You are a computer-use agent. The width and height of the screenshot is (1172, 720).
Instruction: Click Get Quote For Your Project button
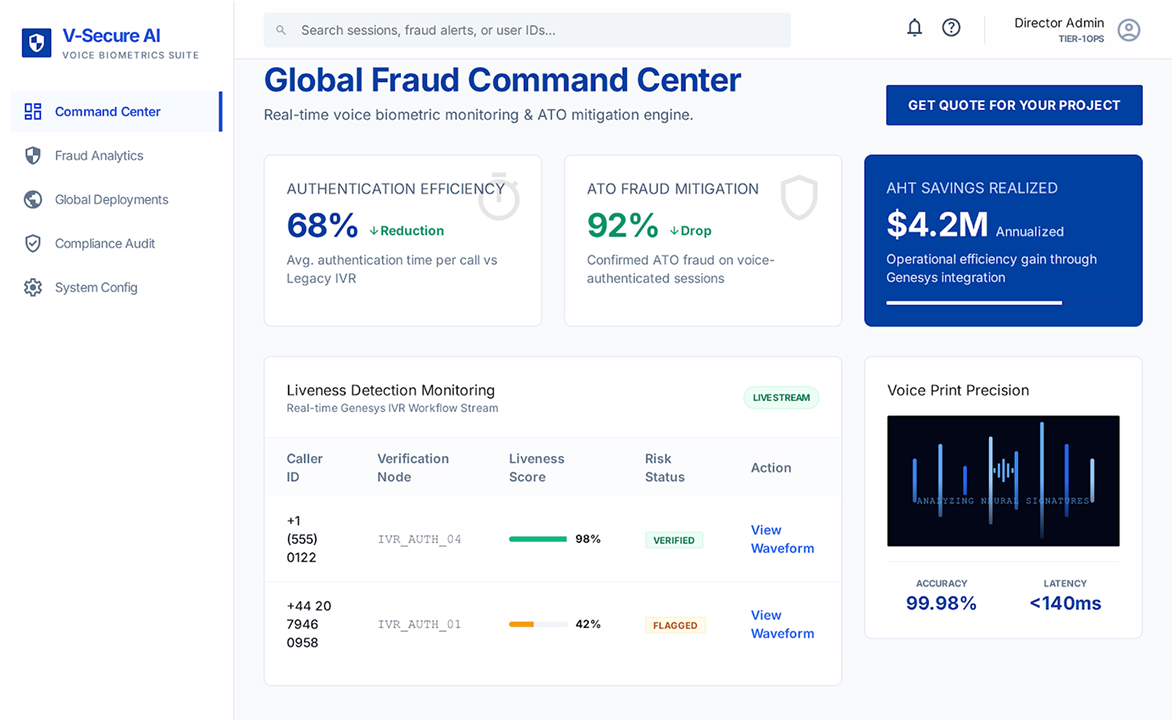click(x=1014, y=105)
